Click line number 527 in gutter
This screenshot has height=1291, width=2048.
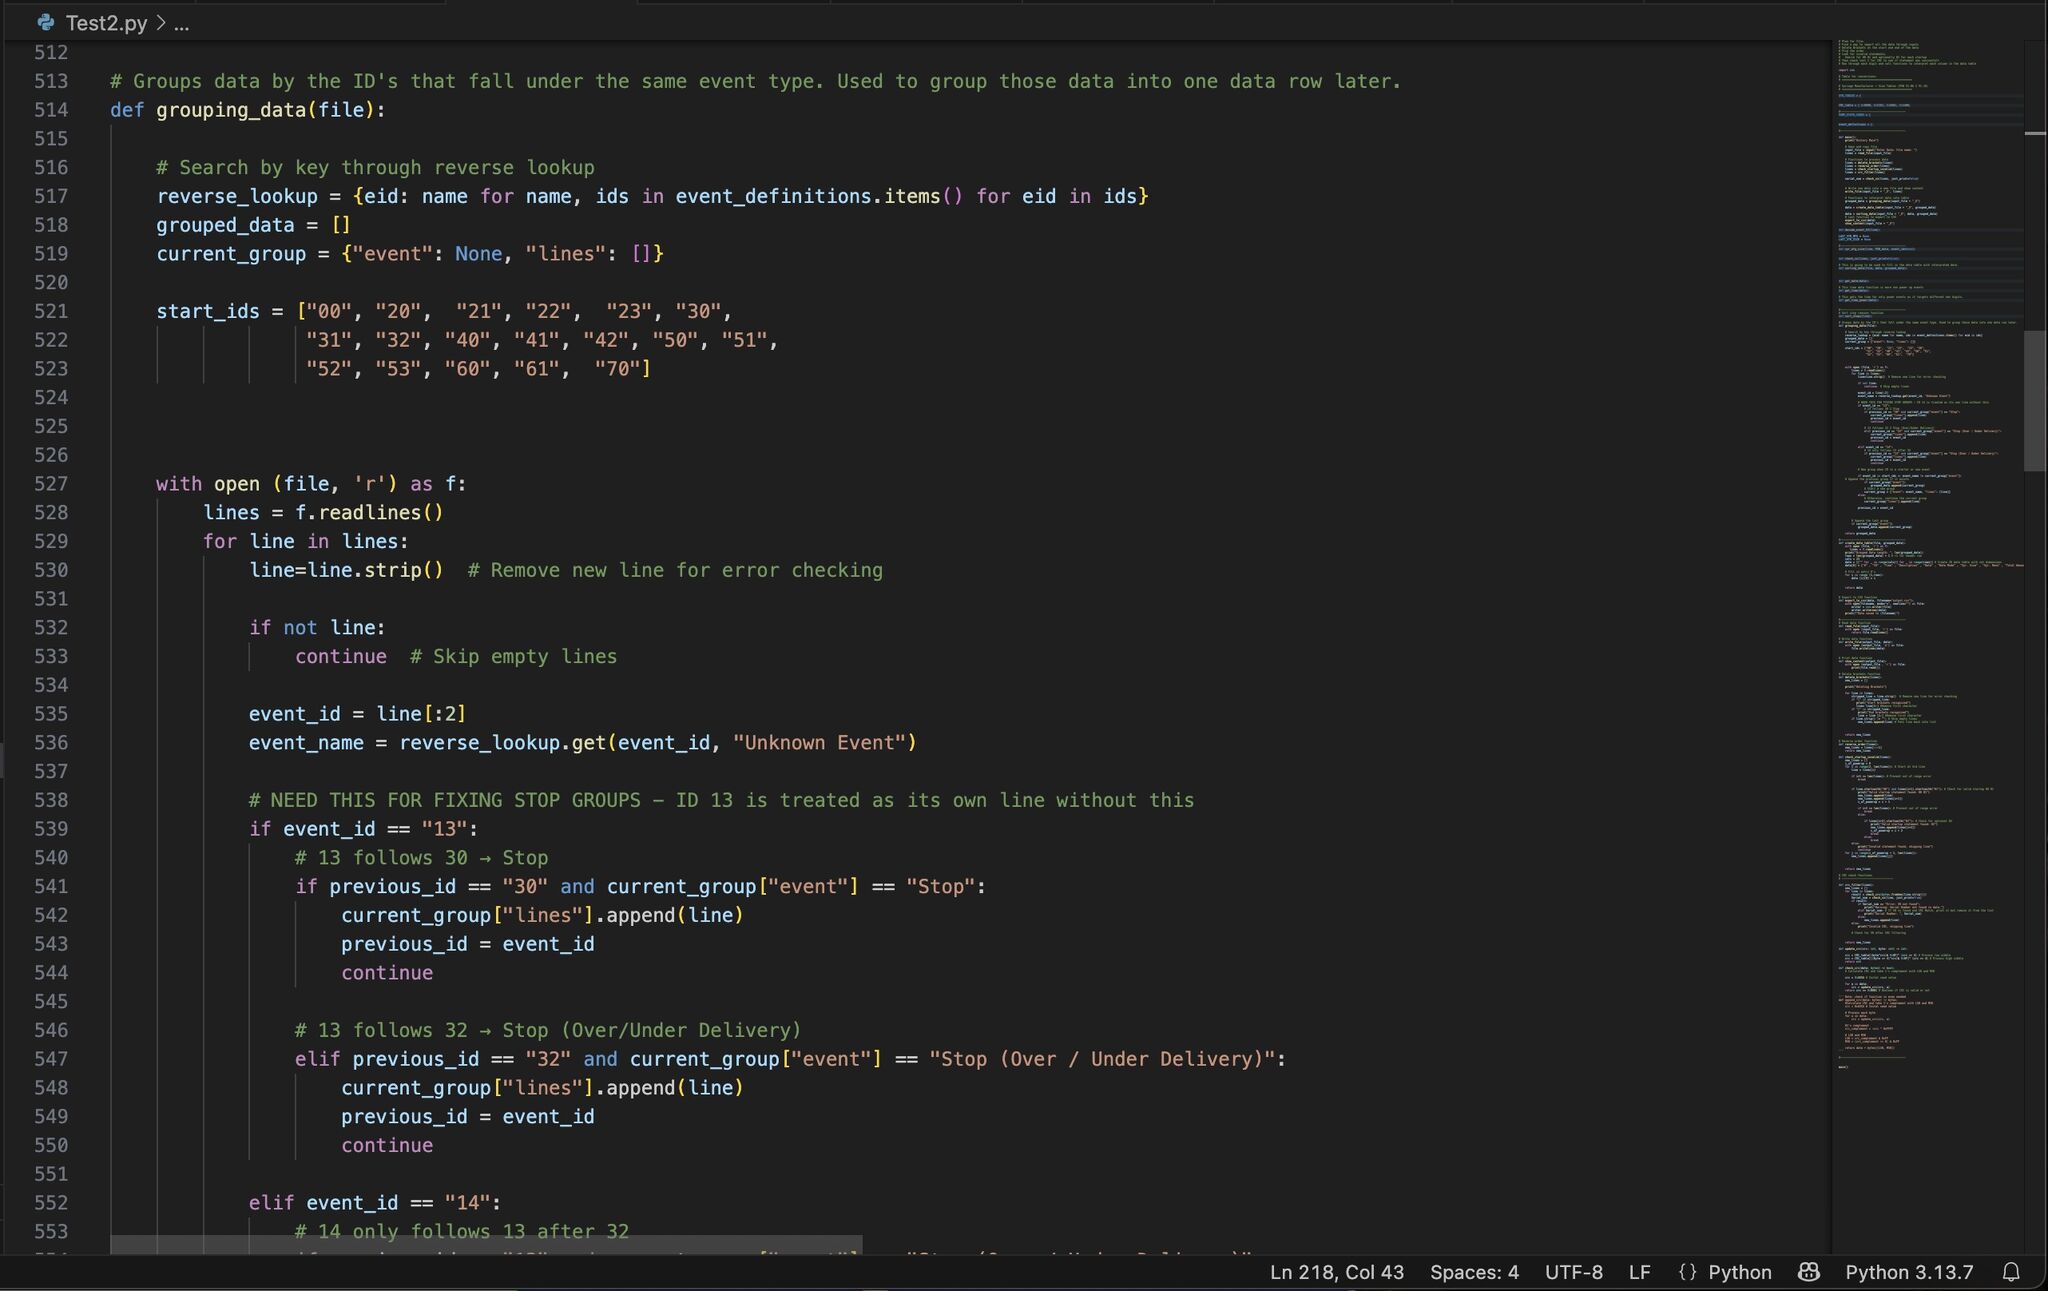[51, 484]
